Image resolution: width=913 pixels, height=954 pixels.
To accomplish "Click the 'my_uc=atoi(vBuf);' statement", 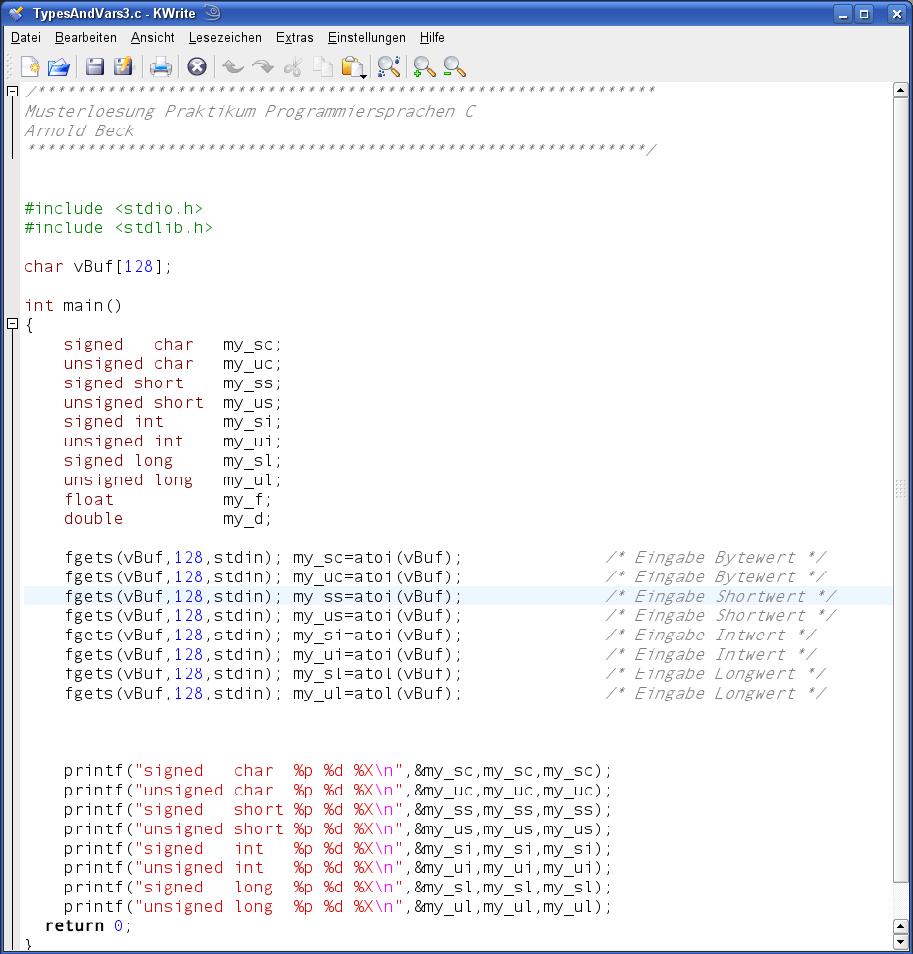I will pyautogui.click(x=377, y=577).
